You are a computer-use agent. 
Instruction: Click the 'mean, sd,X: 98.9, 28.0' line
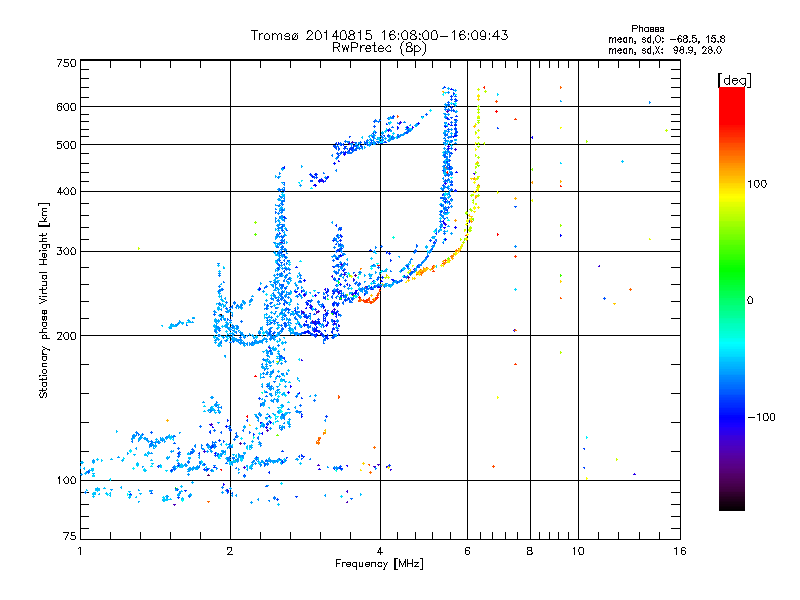665,50
